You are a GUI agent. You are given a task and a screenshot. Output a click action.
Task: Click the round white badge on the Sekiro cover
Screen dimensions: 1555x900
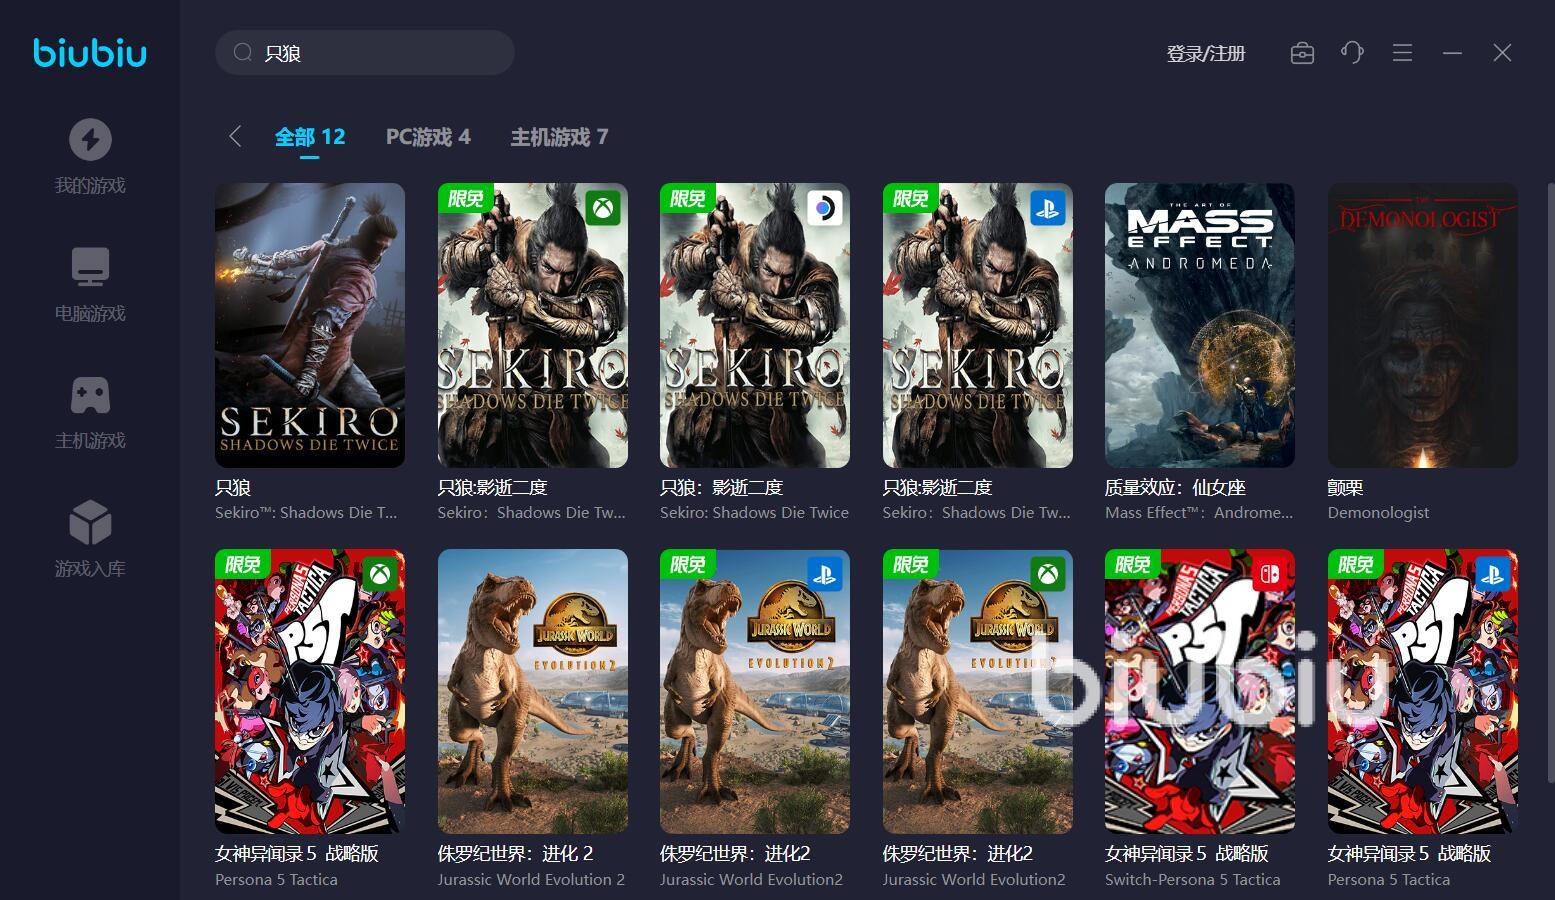coord(825,208)
